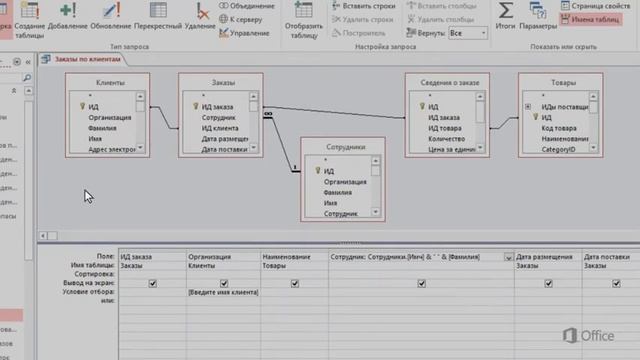Select CategoryID field in Товары table

point(558,149)
